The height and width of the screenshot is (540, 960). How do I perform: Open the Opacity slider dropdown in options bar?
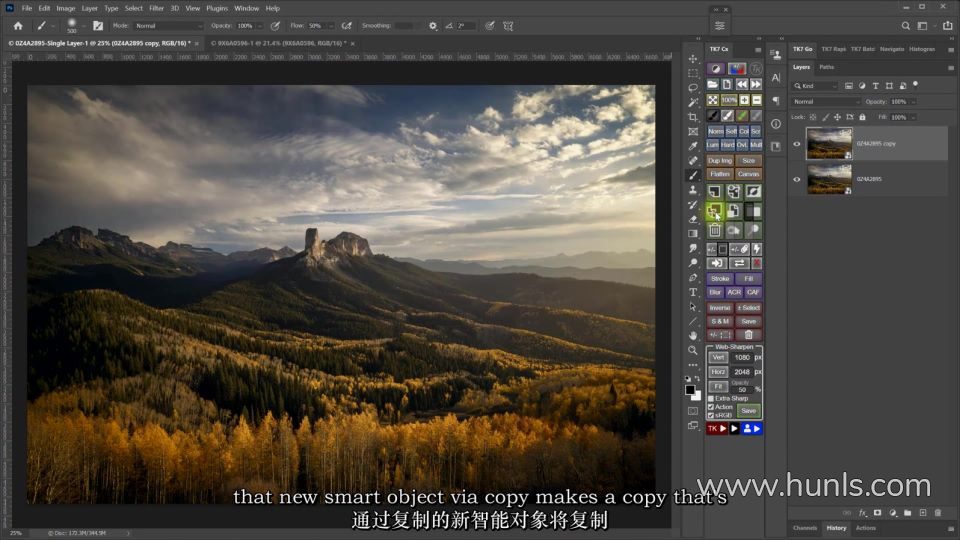click(x=260, y=26)
